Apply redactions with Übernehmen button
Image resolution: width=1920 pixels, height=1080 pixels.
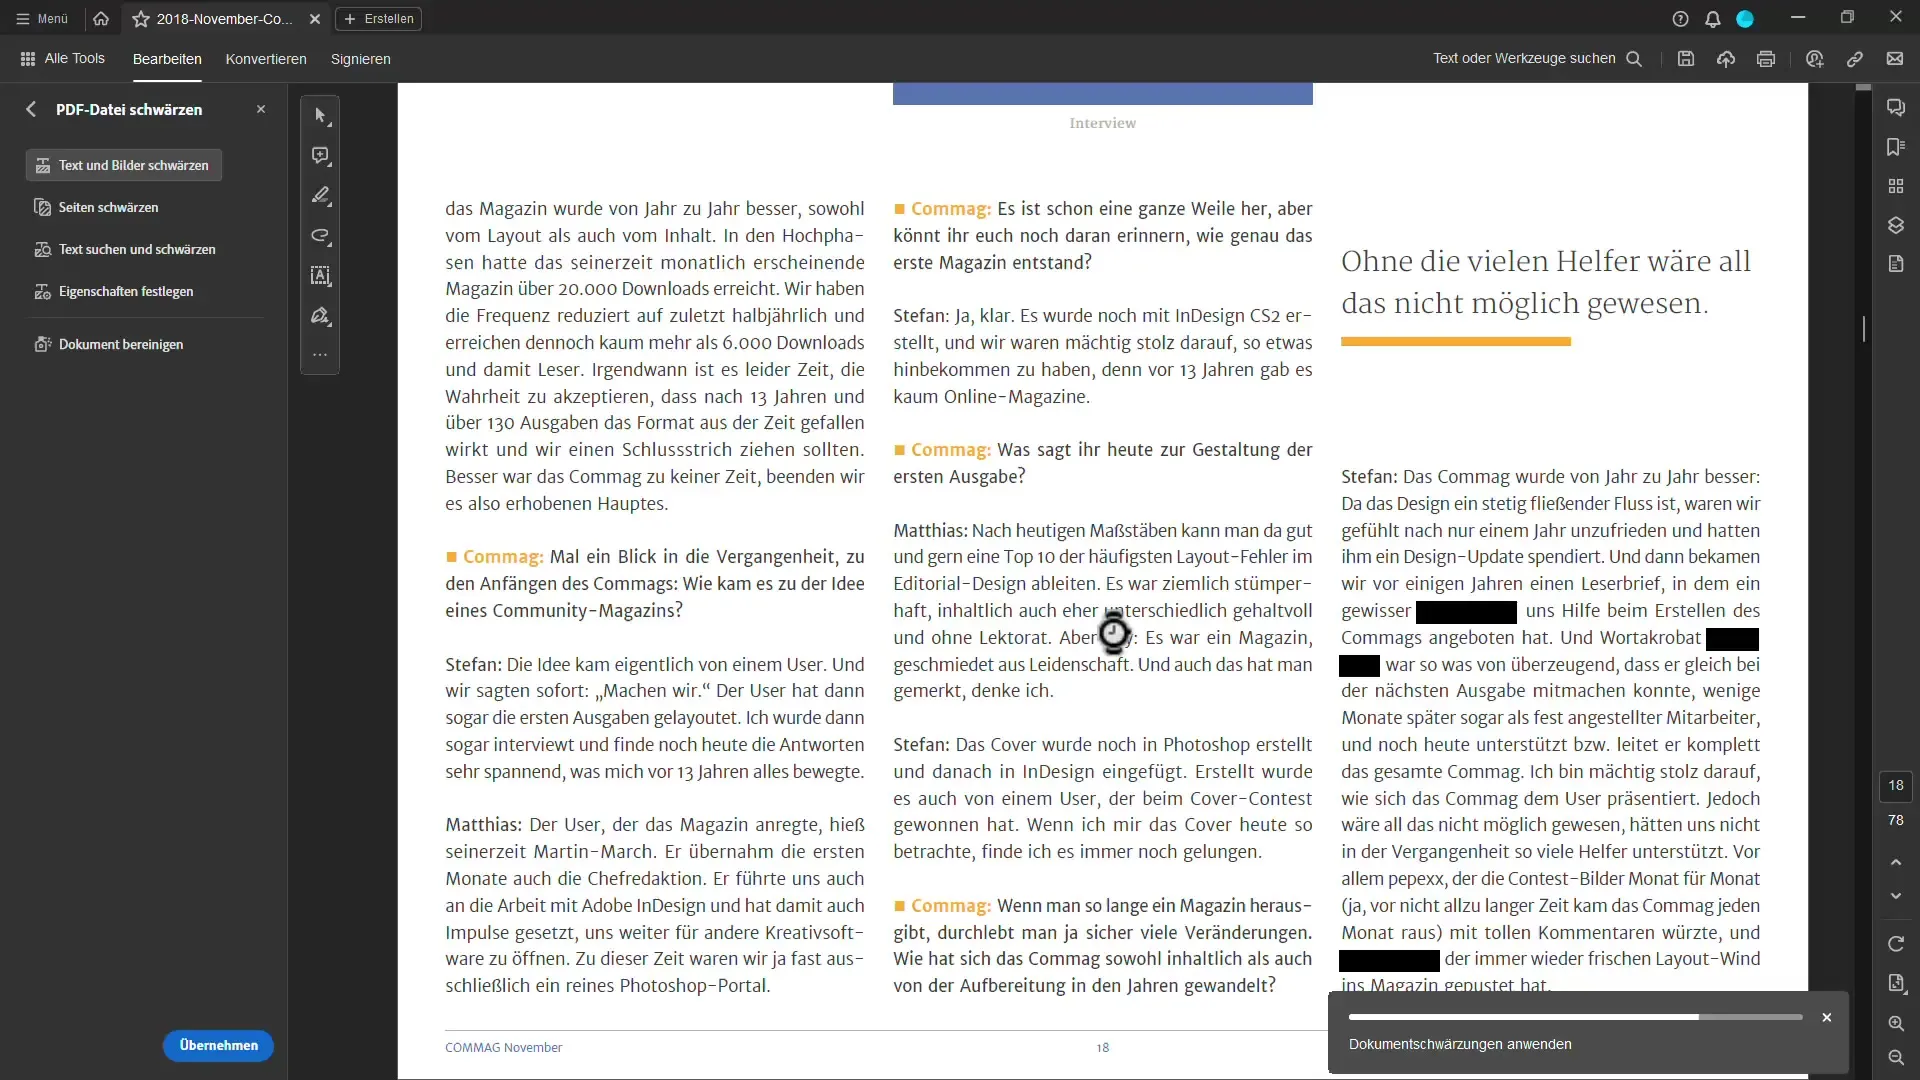pyautogui.click(x=218, y=1045)
